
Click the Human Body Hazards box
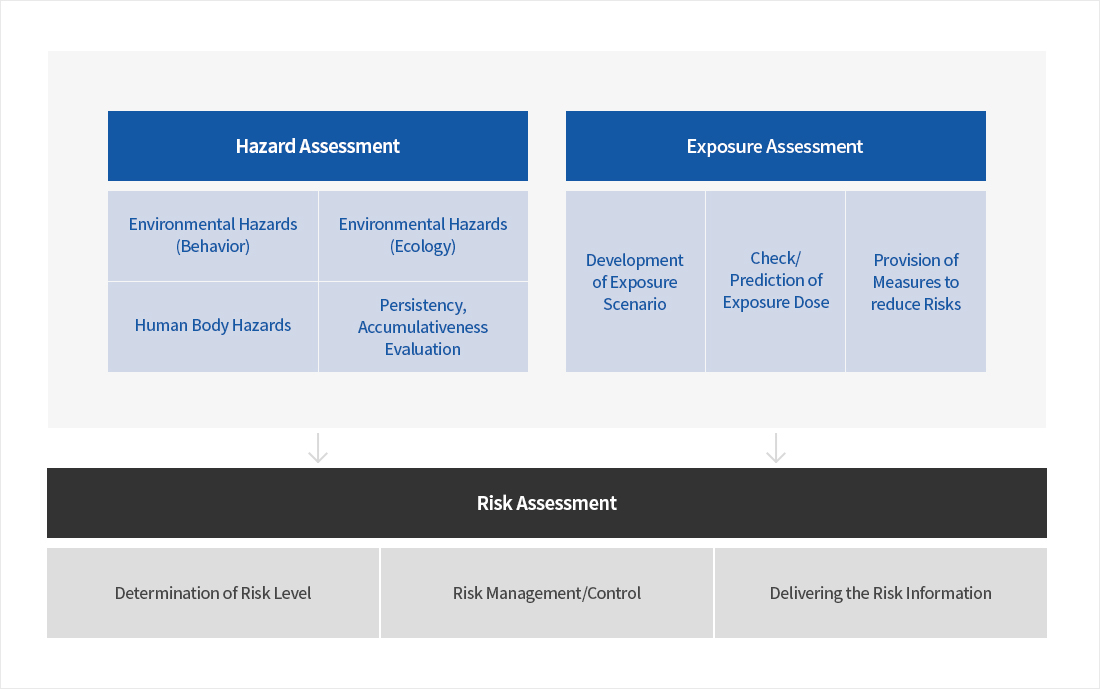pos(213,326)
